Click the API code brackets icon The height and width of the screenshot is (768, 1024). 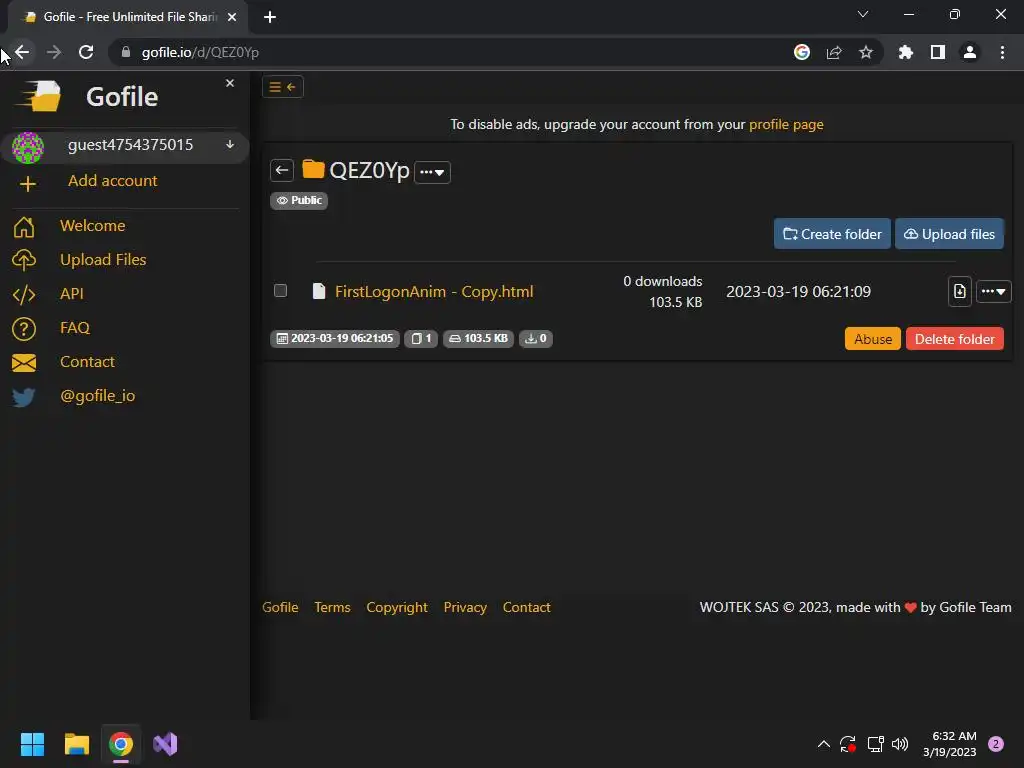pyautogui.click(x=24, y=295)
